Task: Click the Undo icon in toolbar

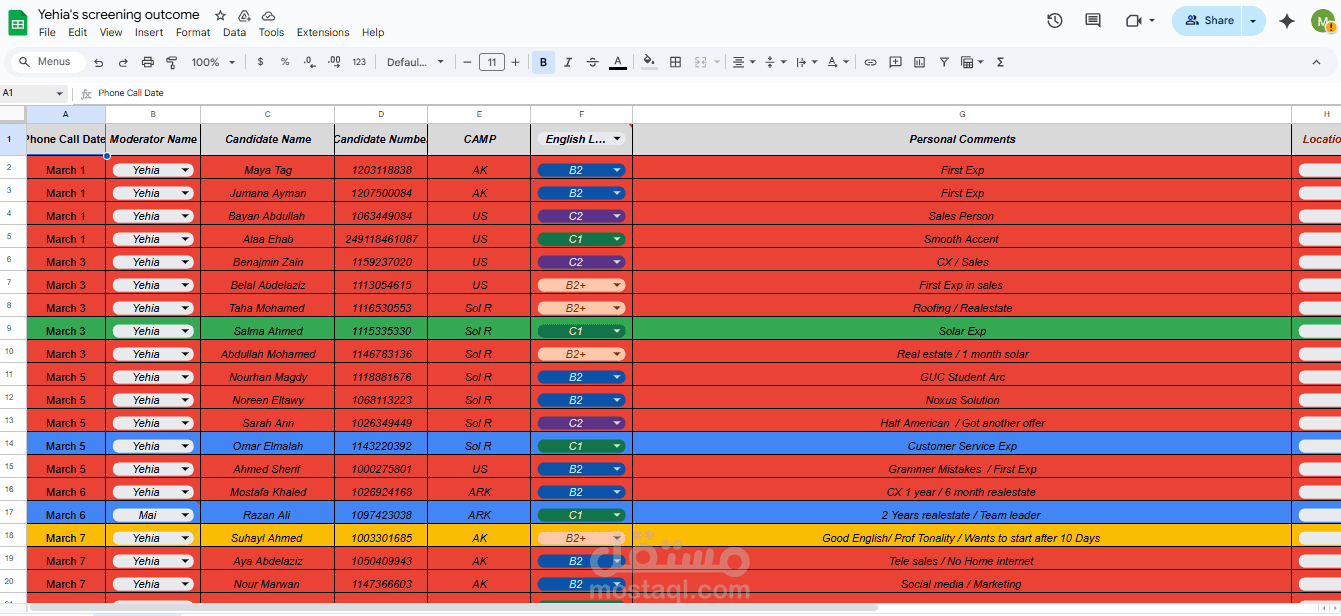Action: point(98,62)
